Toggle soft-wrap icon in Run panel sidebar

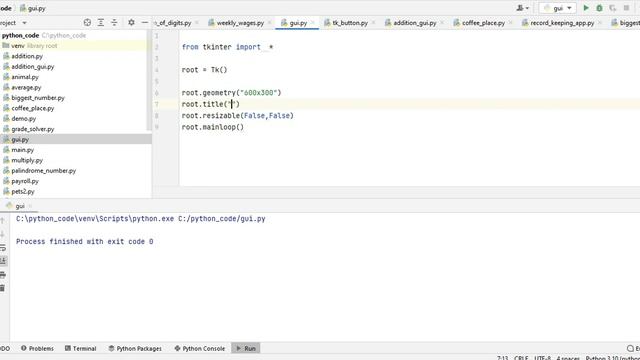click(3, 248)
